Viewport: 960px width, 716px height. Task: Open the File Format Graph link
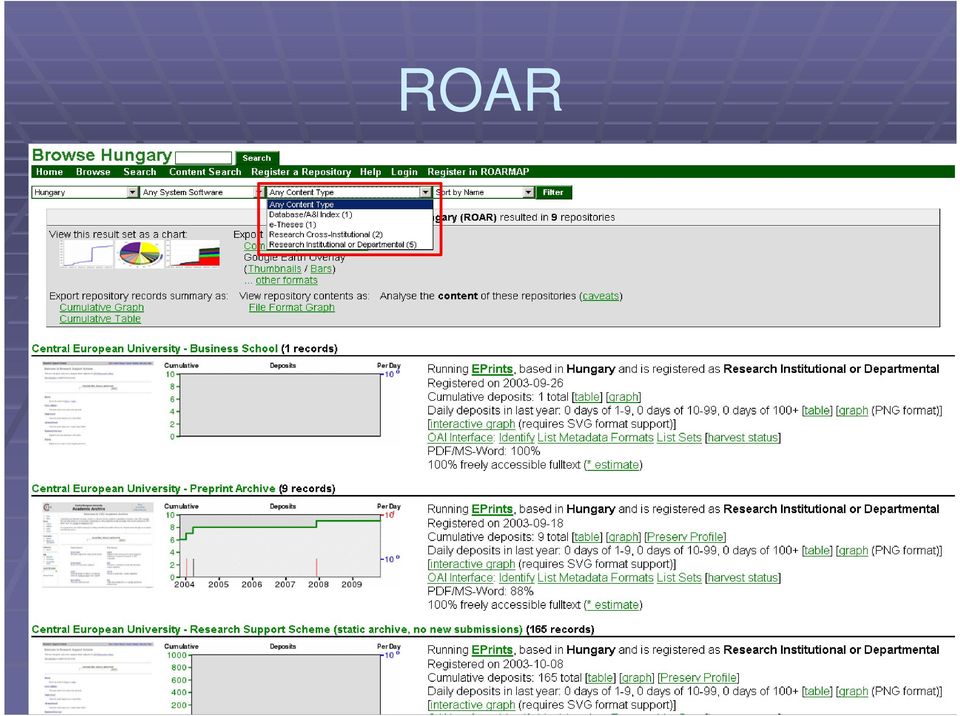pyautogui.click(x=291, y=307)
